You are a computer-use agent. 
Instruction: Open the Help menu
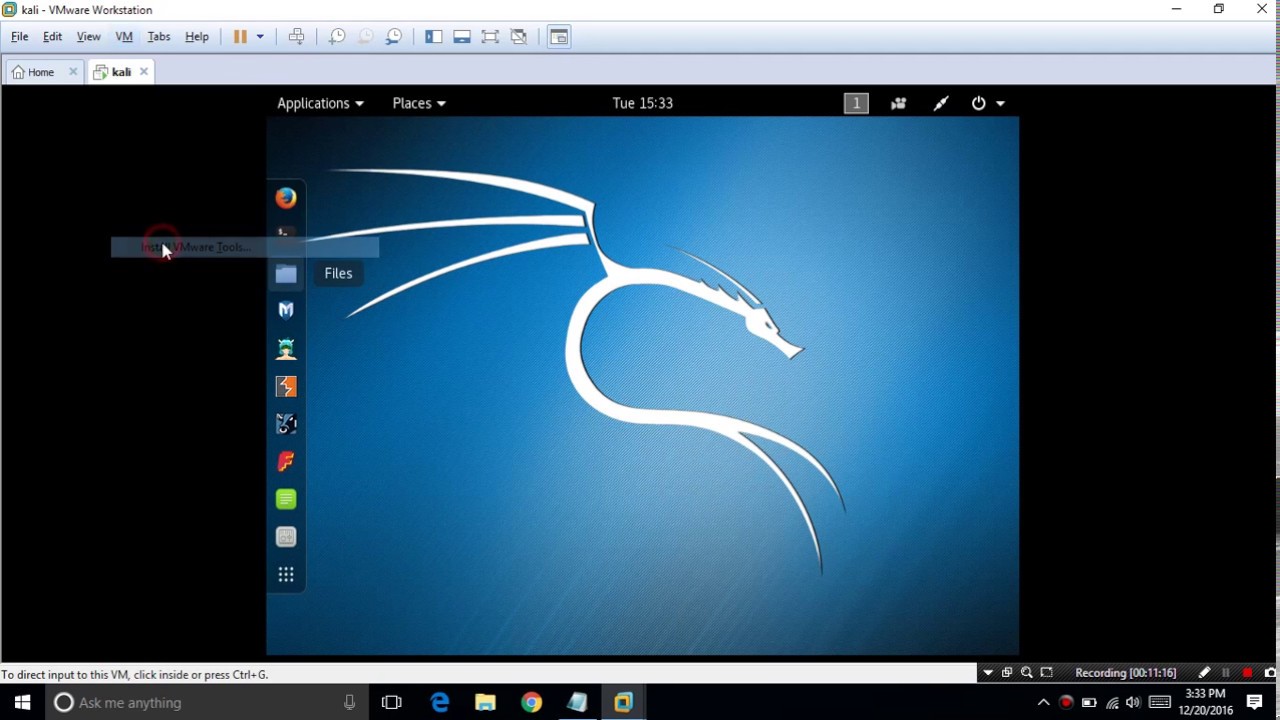pos(197,37)
